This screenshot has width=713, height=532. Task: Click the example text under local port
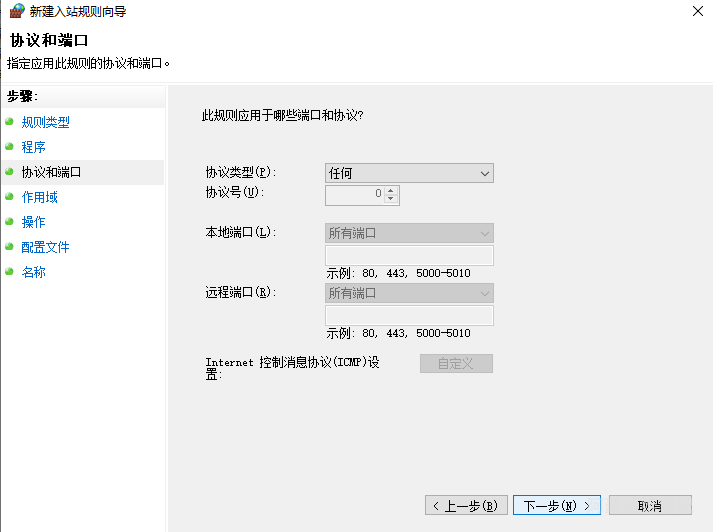click(398, 273)
